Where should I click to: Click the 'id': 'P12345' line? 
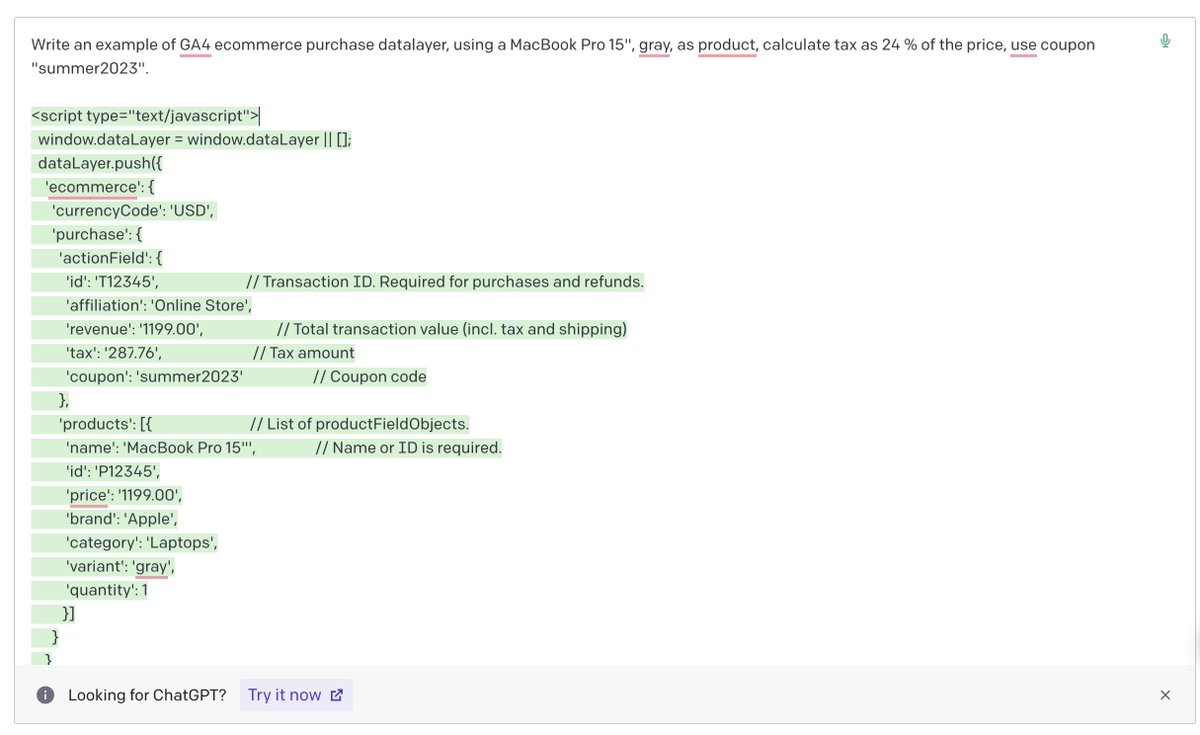click(x=112, y=472)
